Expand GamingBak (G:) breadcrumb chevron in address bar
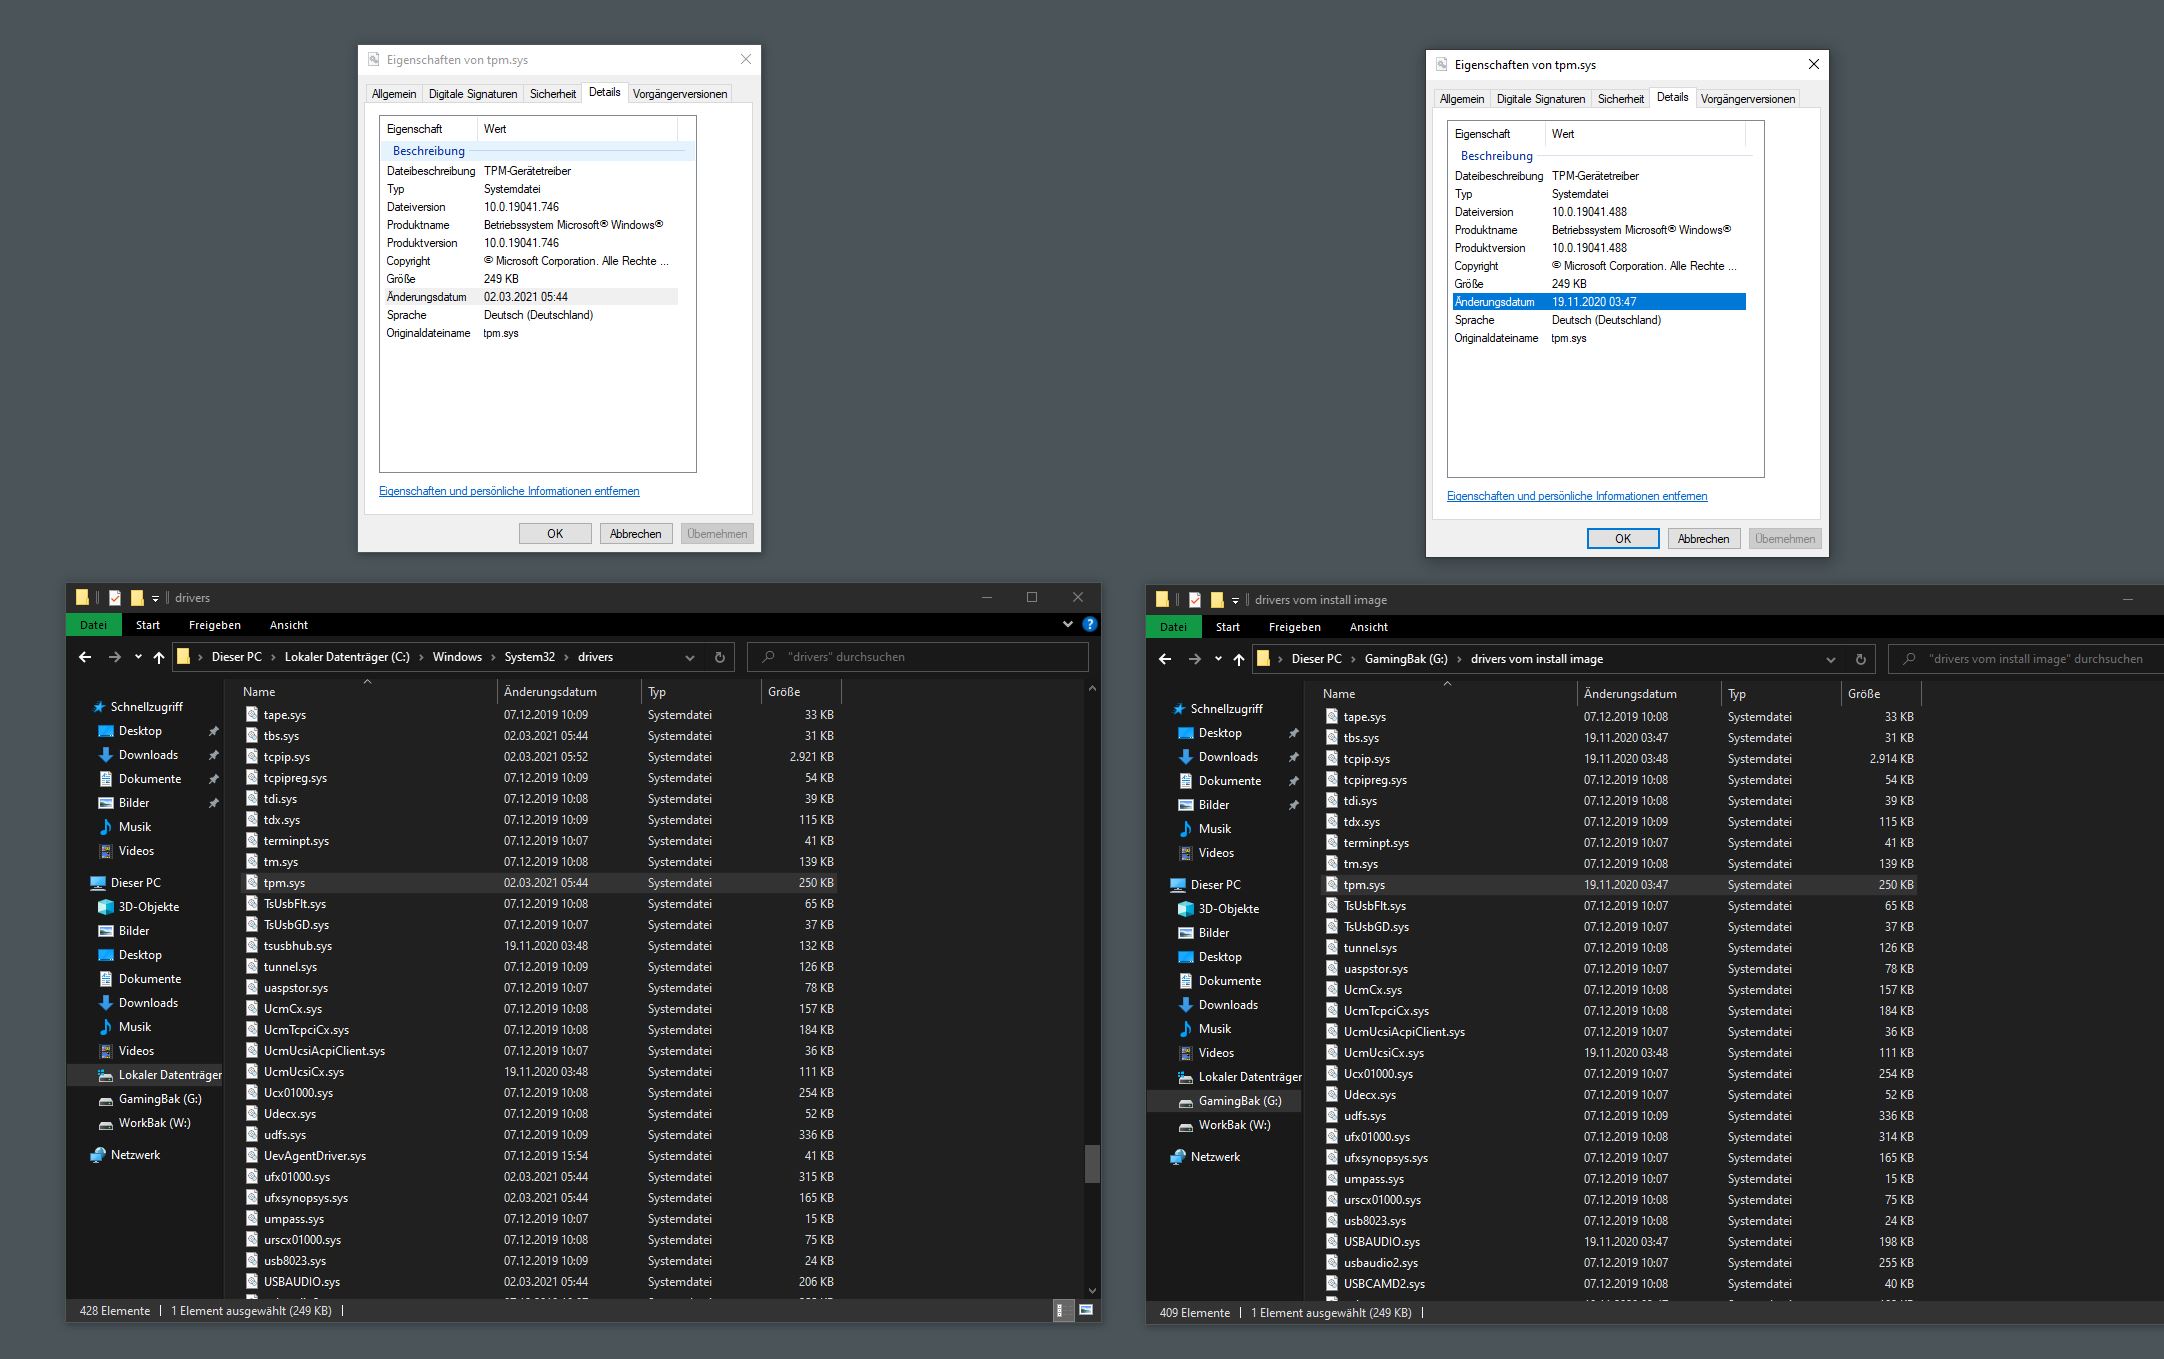Screen dimensions: 2164x1359 (1459, 659)
